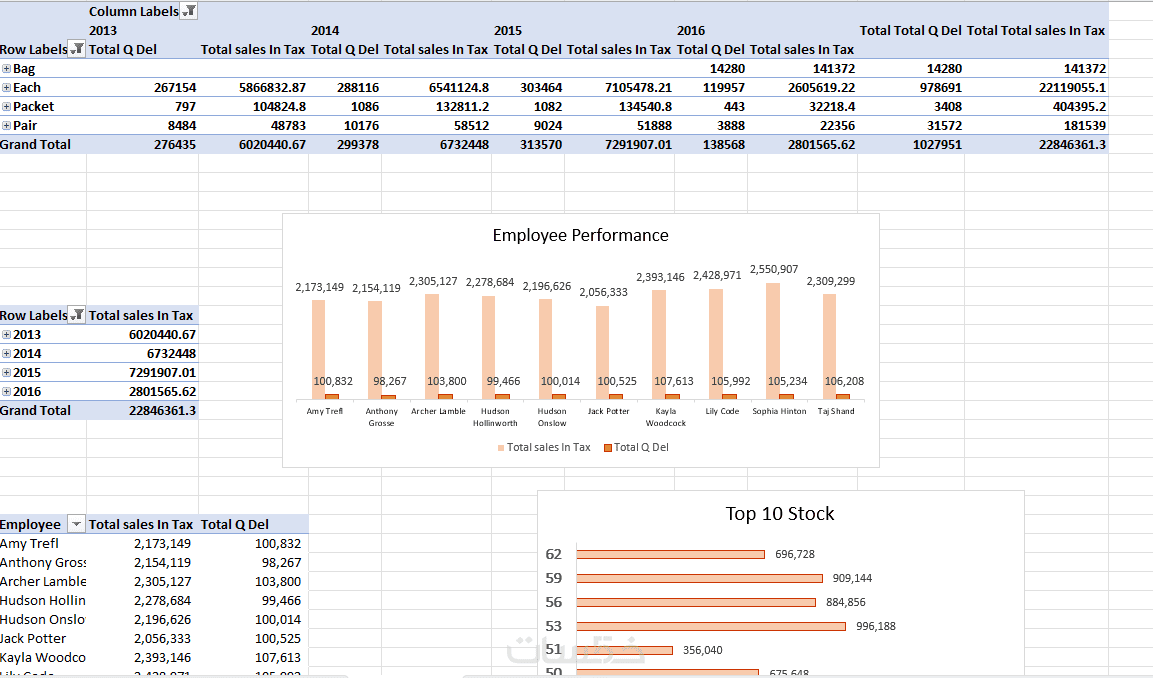Expand the Packet row group
This screenshot has height=678, width=1153.
click(x=7, y=107)
